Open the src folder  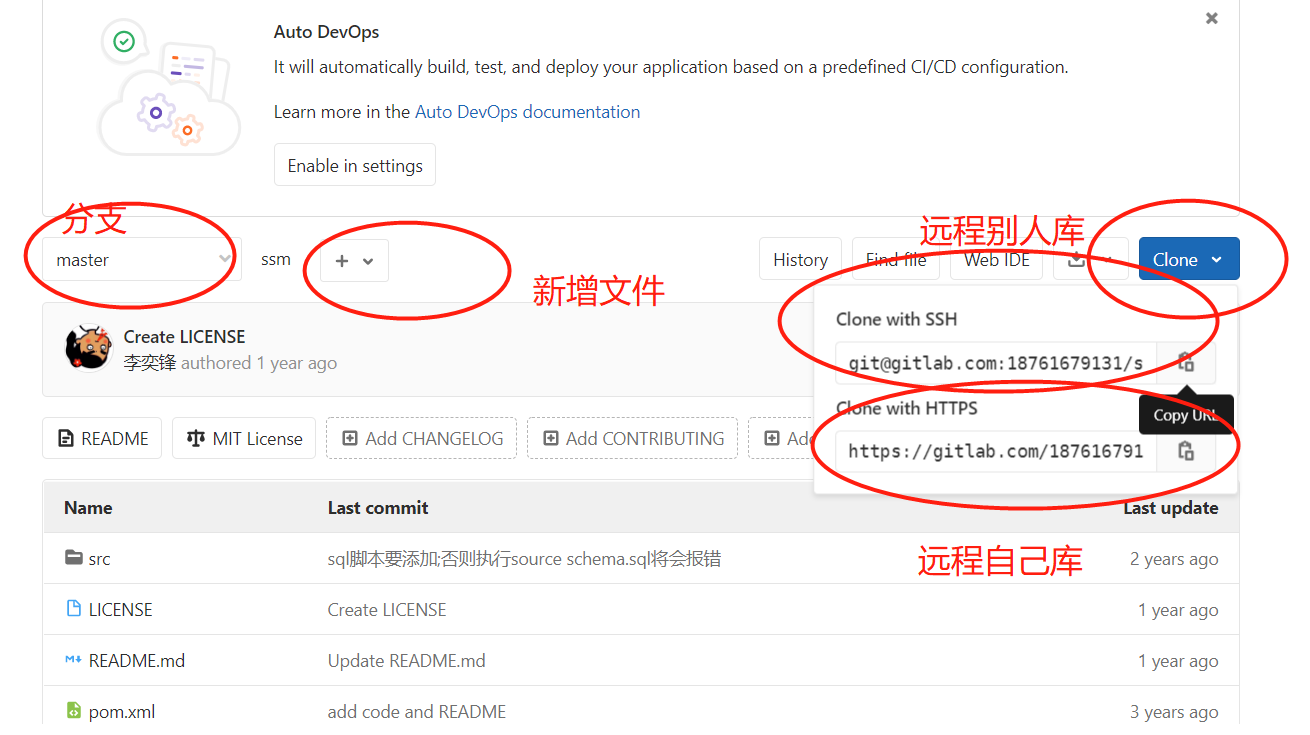(99, 559)
